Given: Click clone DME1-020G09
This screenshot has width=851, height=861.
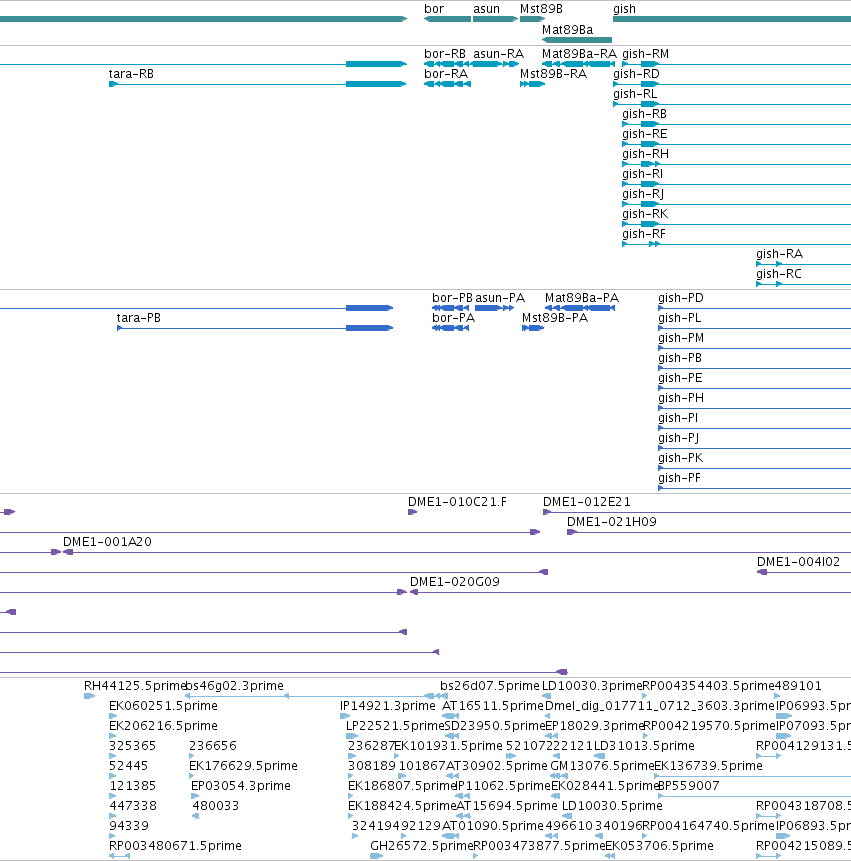Looking at the screenshot, I should pos(630,592).
